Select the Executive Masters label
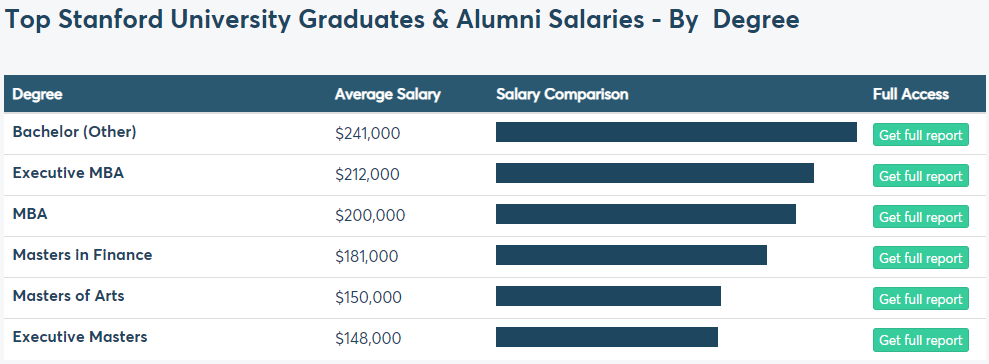The height and width of the screenshot is (364, 989). click(79, 337)
